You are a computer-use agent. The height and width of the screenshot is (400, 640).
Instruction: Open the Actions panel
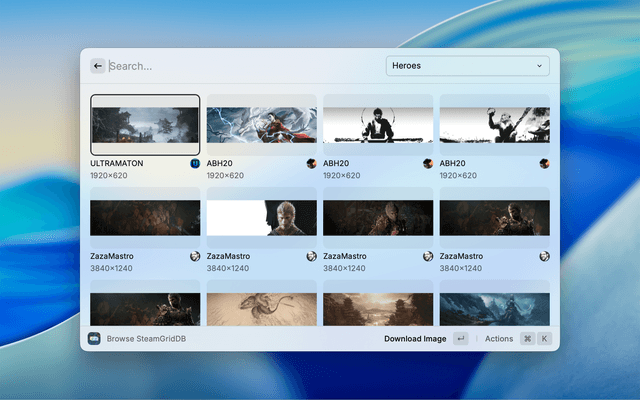499,339
